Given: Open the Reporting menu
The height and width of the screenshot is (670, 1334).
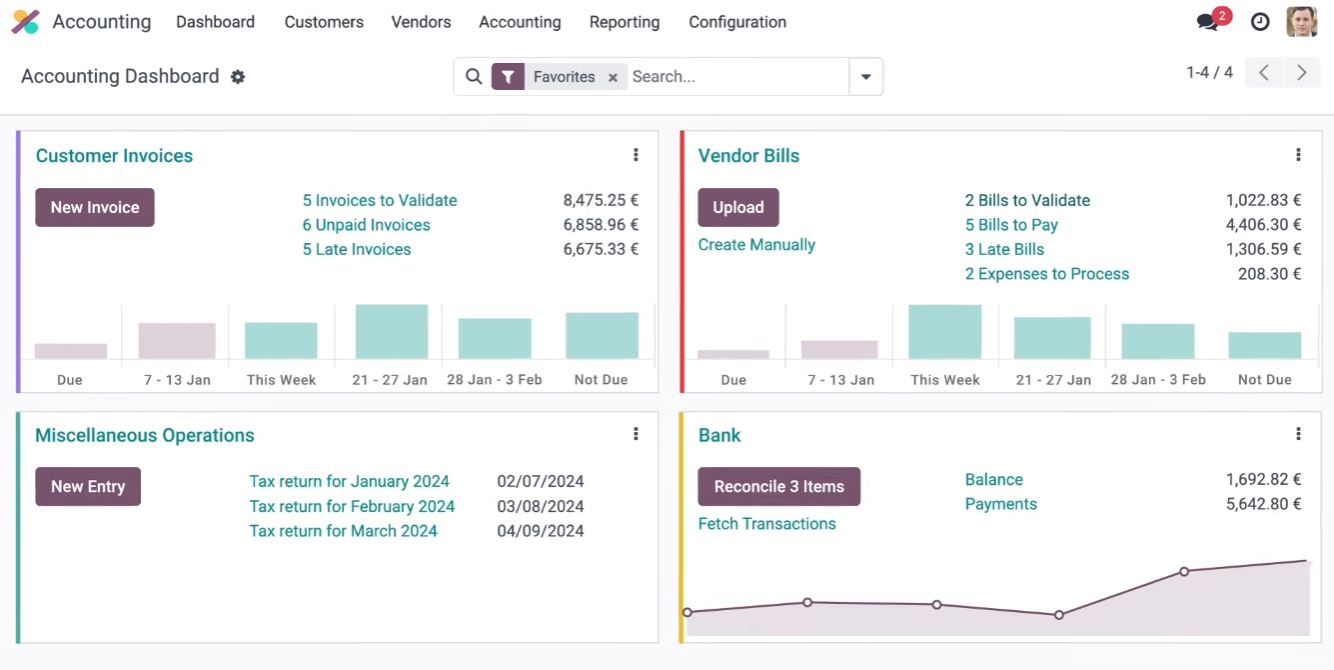Looking at the screenshot, I should click(x=624, y=22).
